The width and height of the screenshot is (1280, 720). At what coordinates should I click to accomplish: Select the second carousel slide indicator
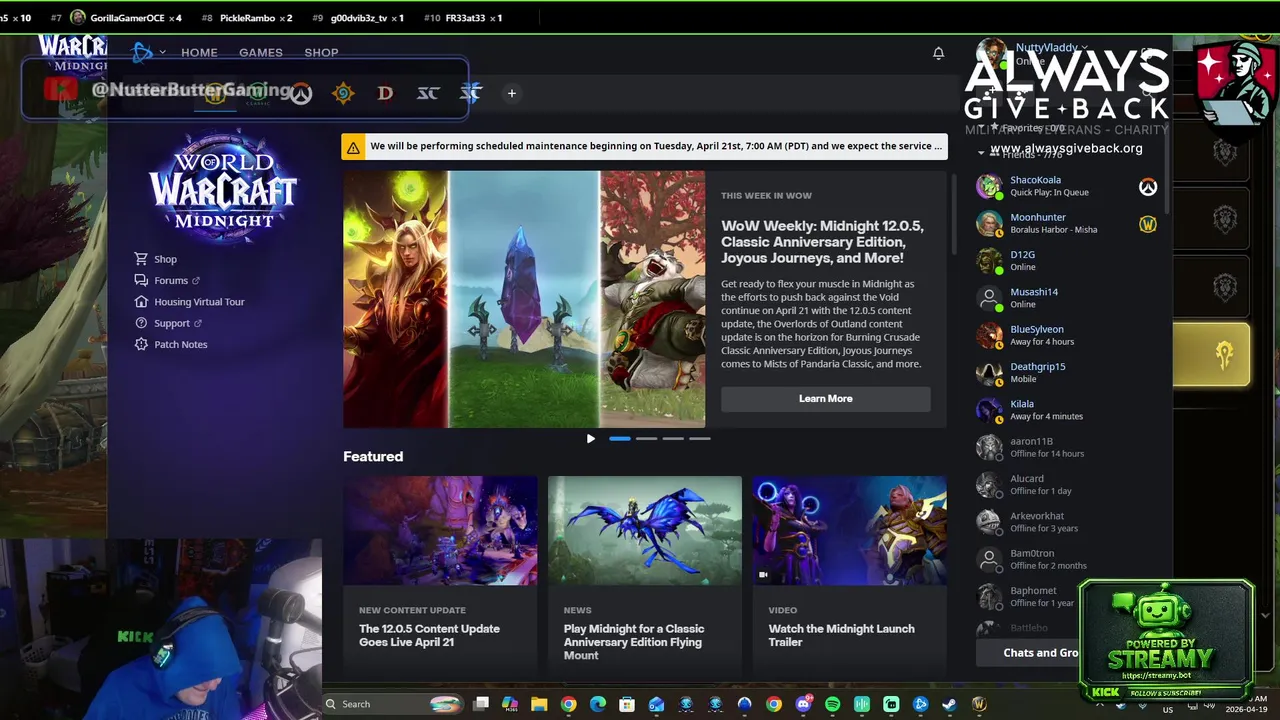click(647, 439)
